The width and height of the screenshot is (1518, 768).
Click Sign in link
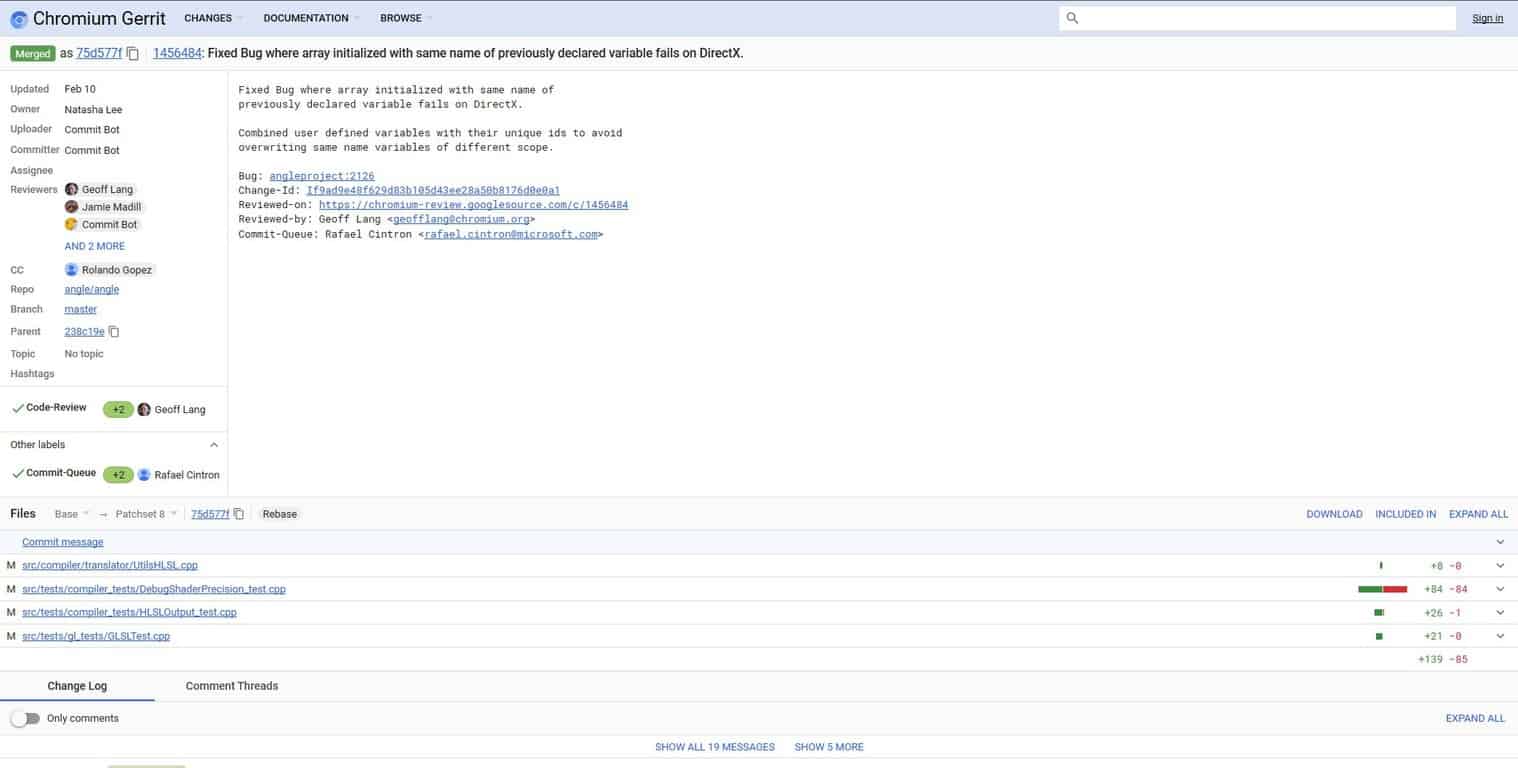1487,18
